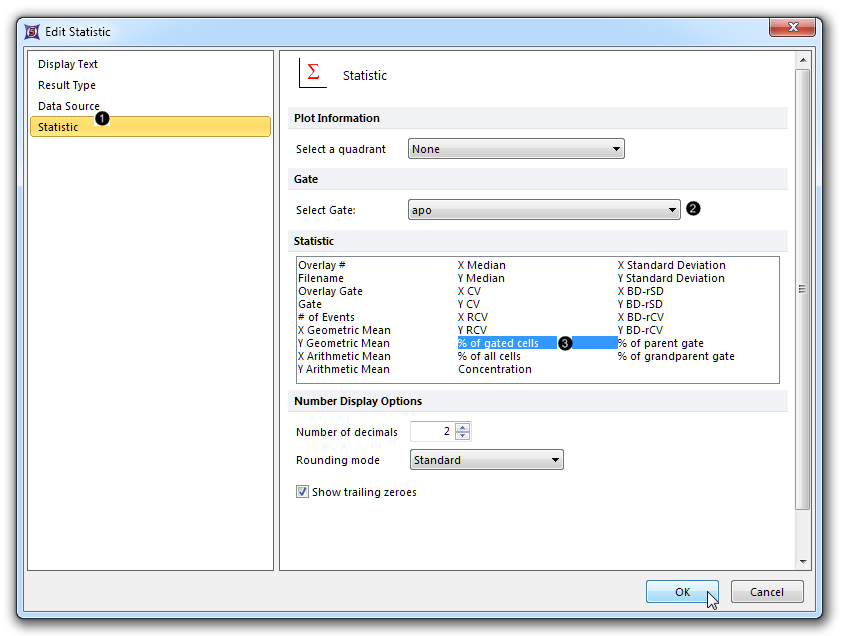Click the red sigma Statistic icon
The width and height of the screenshot is (844, 636).
click(313, 73)
